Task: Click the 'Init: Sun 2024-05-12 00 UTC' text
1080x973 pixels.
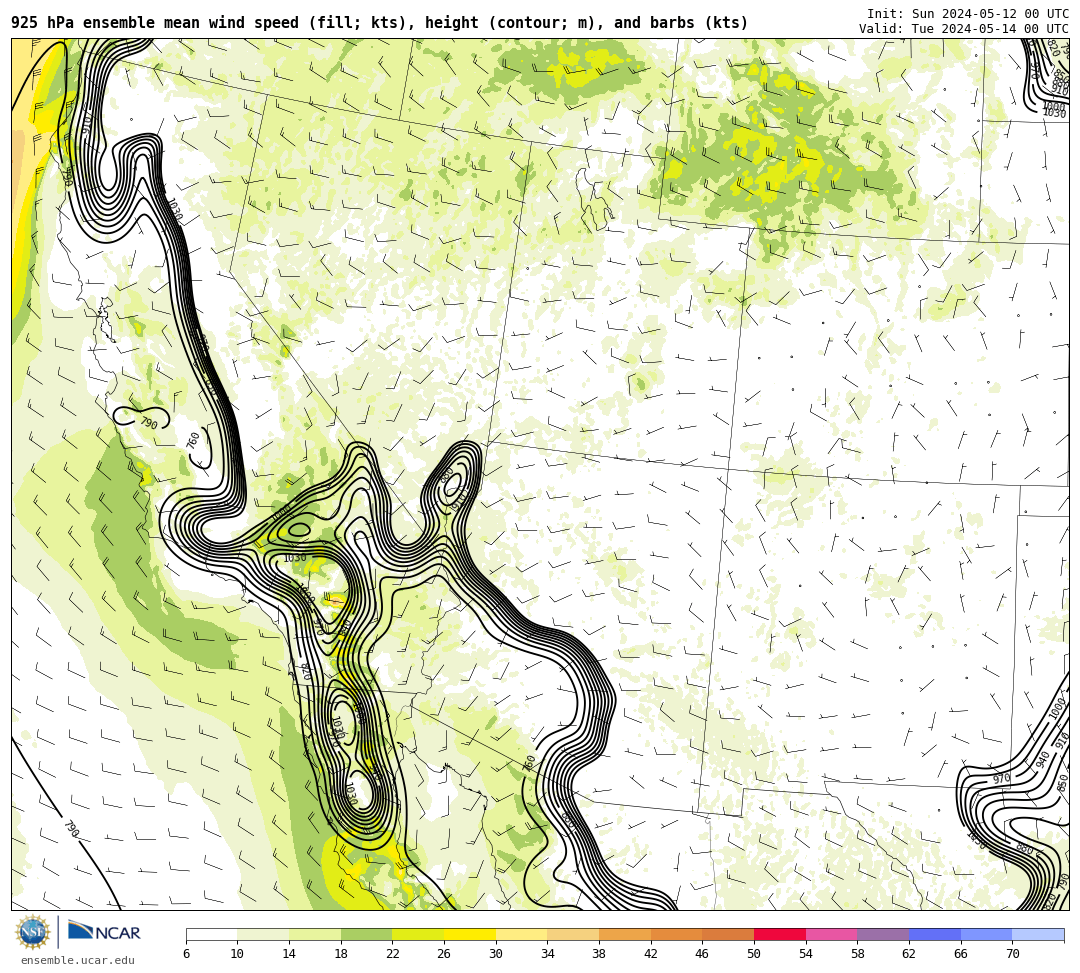Action: pyautogui.click(x=968, y=14)
